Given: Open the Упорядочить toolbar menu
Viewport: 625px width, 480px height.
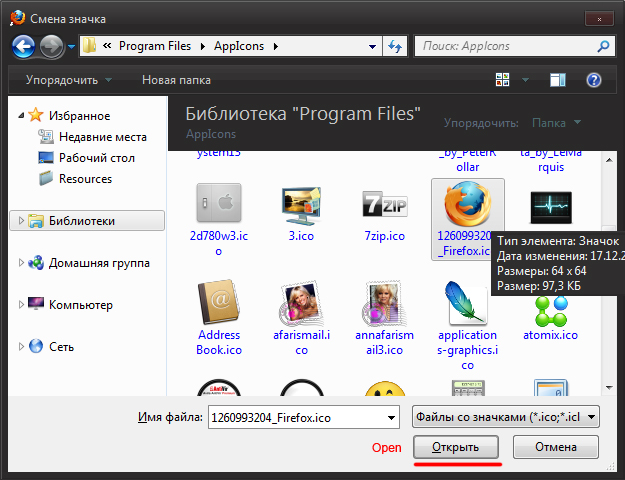Looking at the screenshot, I should coord(69,80).
